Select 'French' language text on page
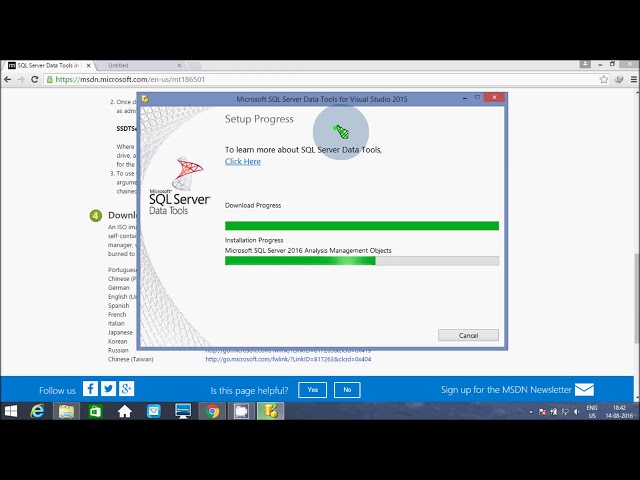The width and height of the screenshot is (640, 480). click(x=117, y=314)
